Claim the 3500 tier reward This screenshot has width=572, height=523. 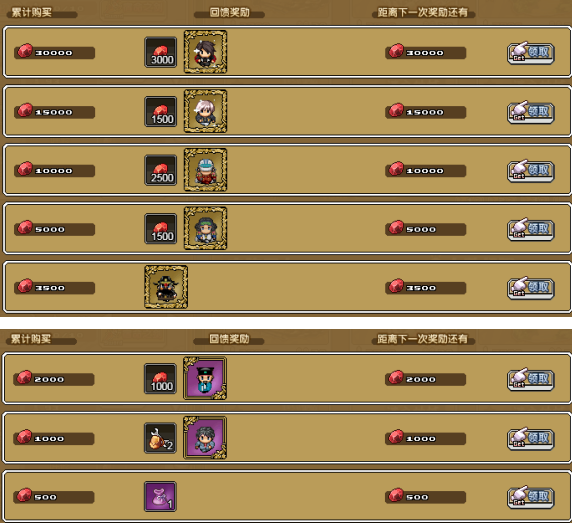click(x=531, y=288)
